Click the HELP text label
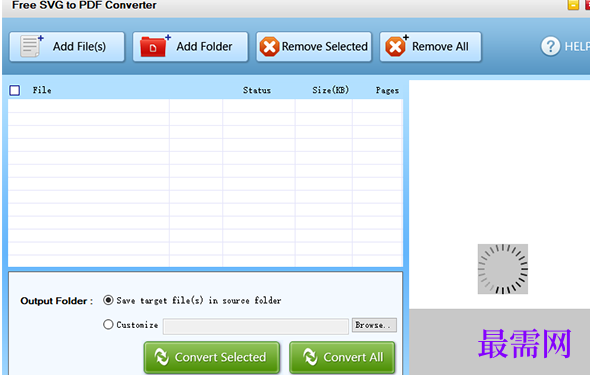Viewport: 590px width, 375px height. coord(577,47)
